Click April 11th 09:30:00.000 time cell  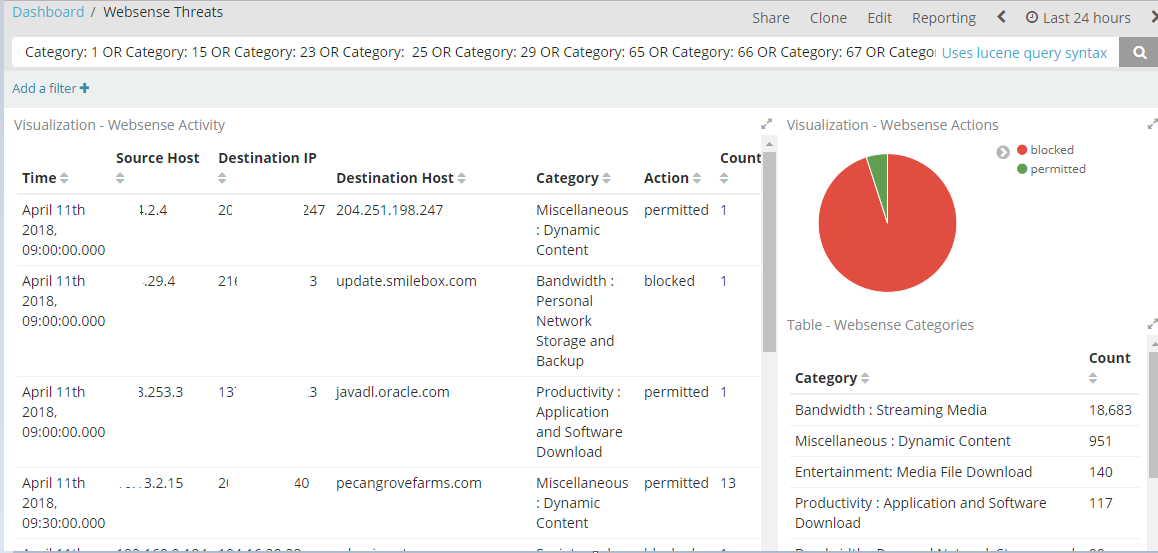tap(64, 503)
